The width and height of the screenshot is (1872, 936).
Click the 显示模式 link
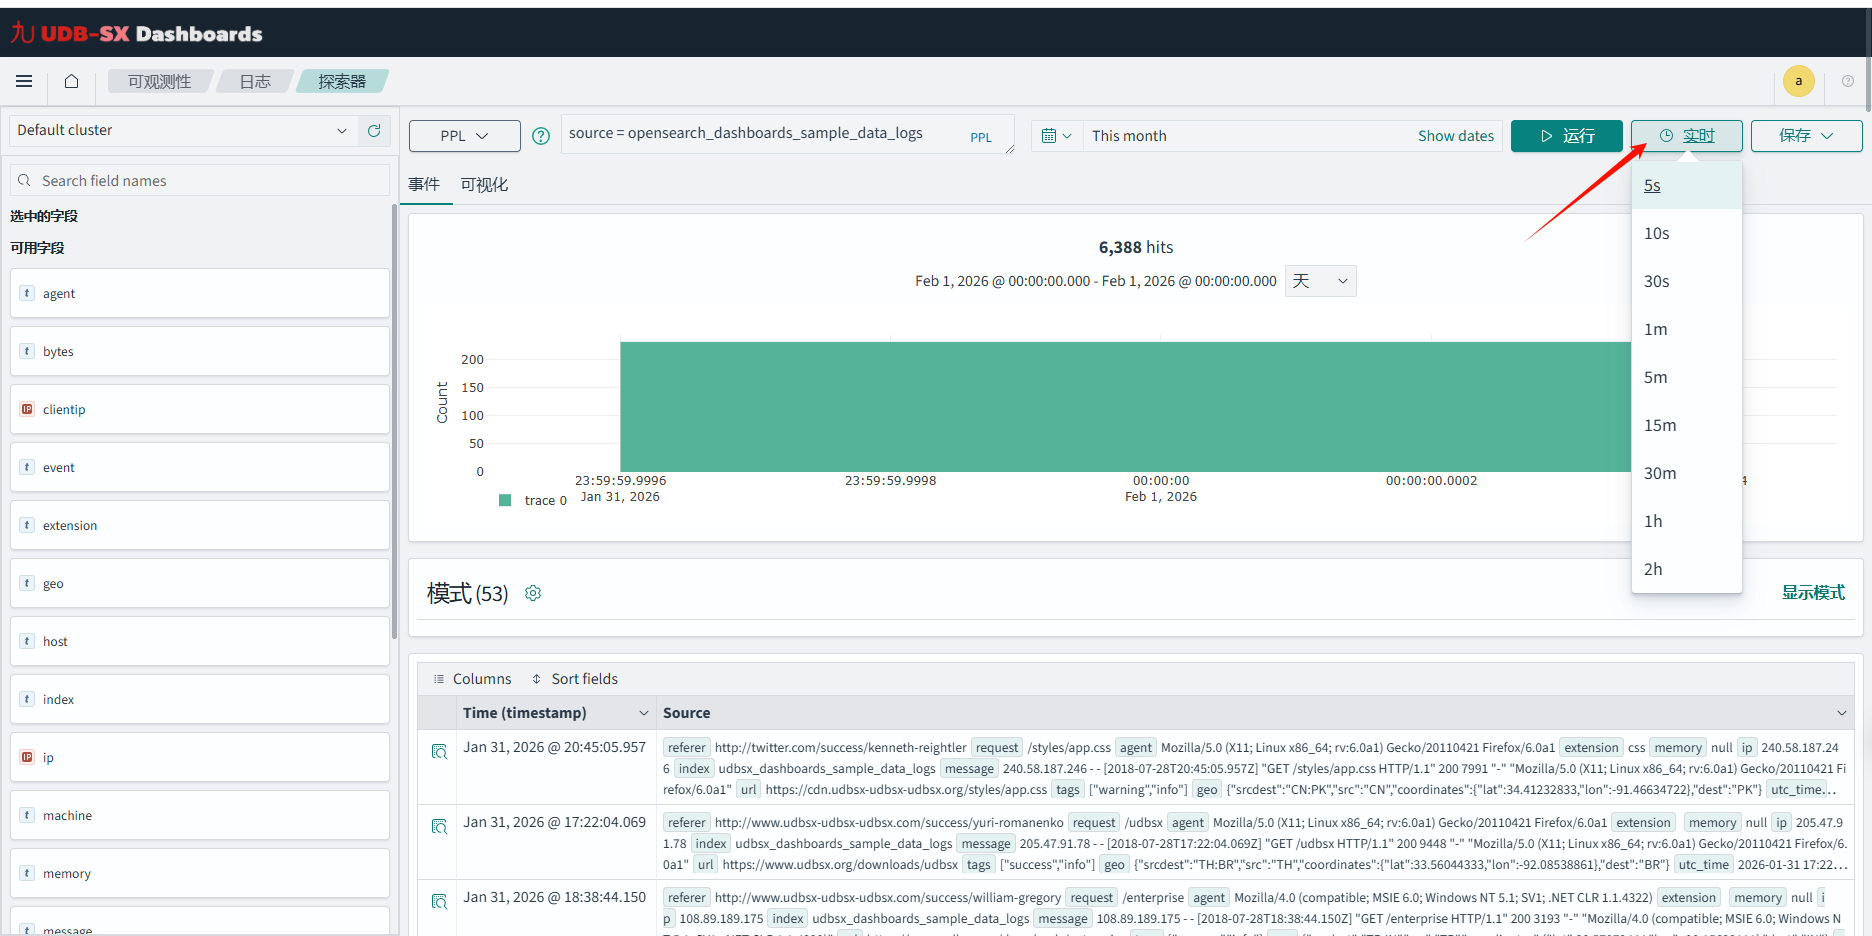click(1812, 593)
